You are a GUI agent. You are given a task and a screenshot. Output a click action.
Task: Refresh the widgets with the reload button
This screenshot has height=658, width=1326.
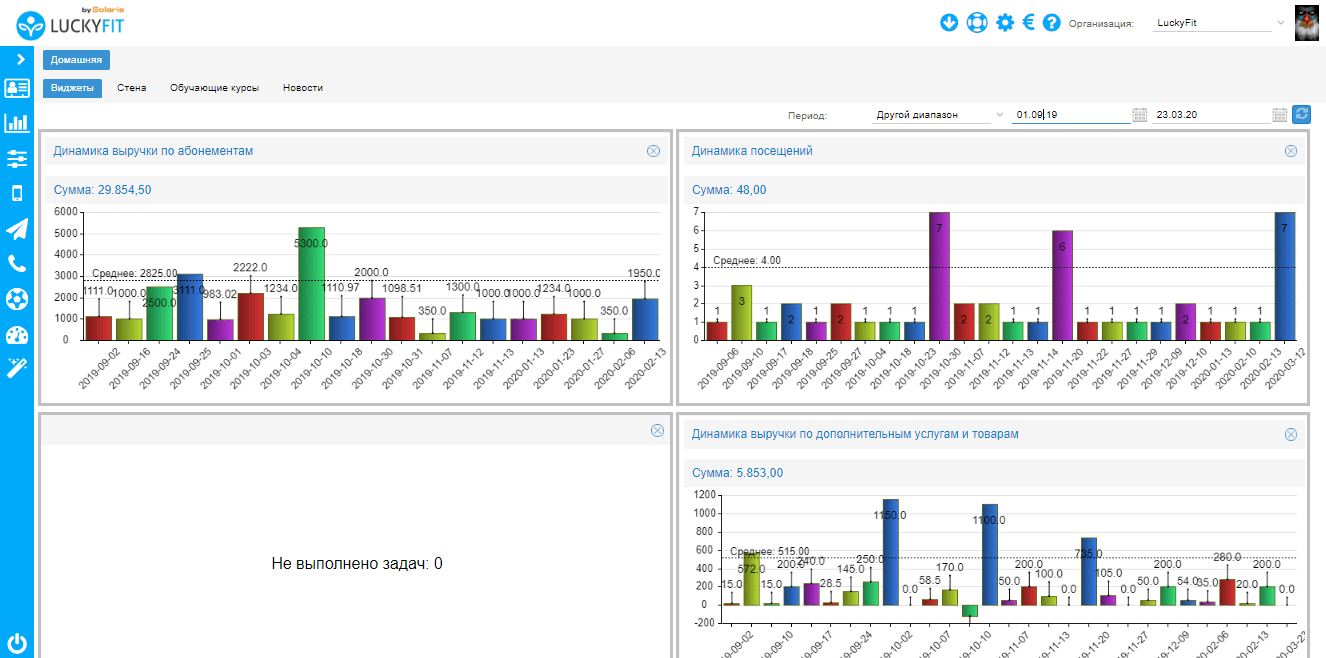coord(1301,115)
